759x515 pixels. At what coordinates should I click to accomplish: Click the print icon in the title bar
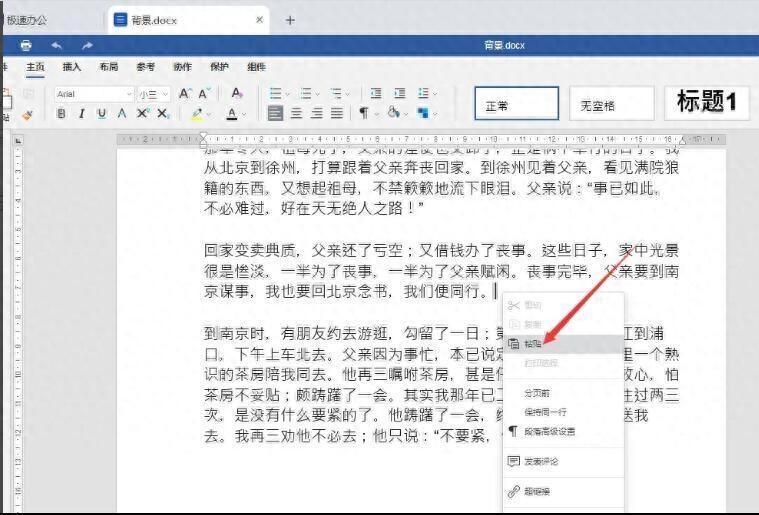pos(26,46)
